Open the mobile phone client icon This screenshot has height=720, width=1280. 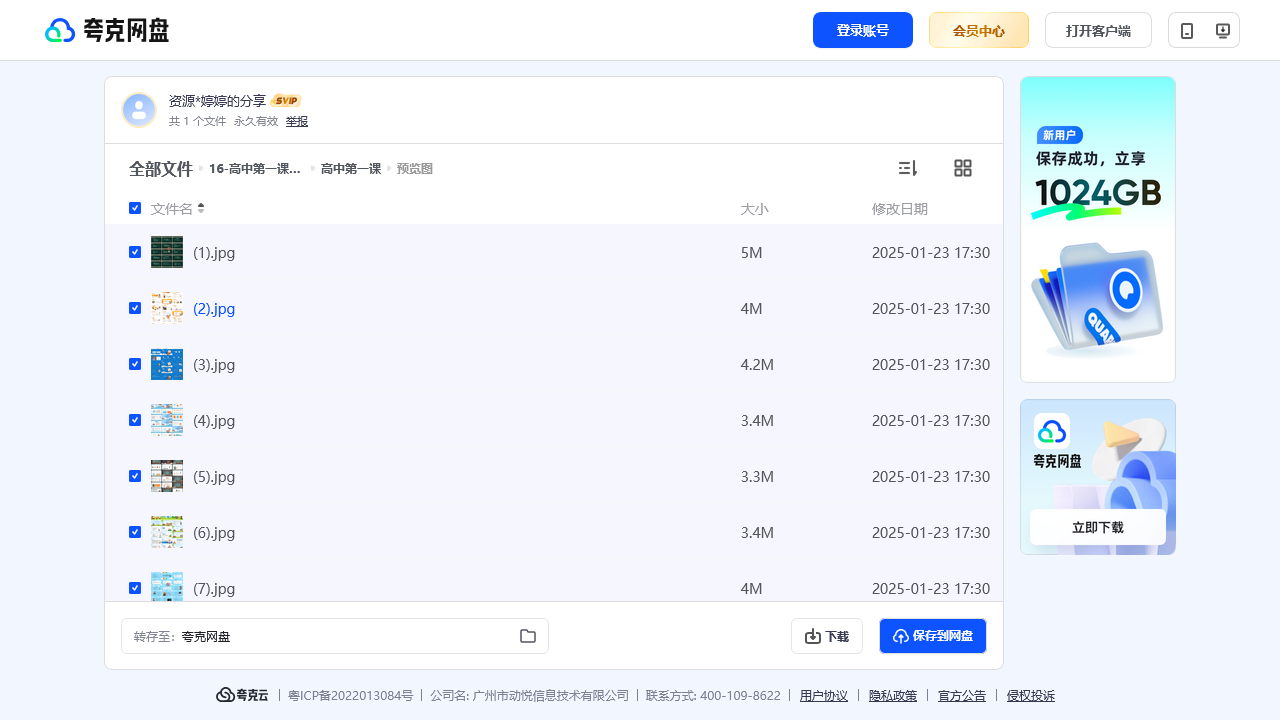(1187, 30)
